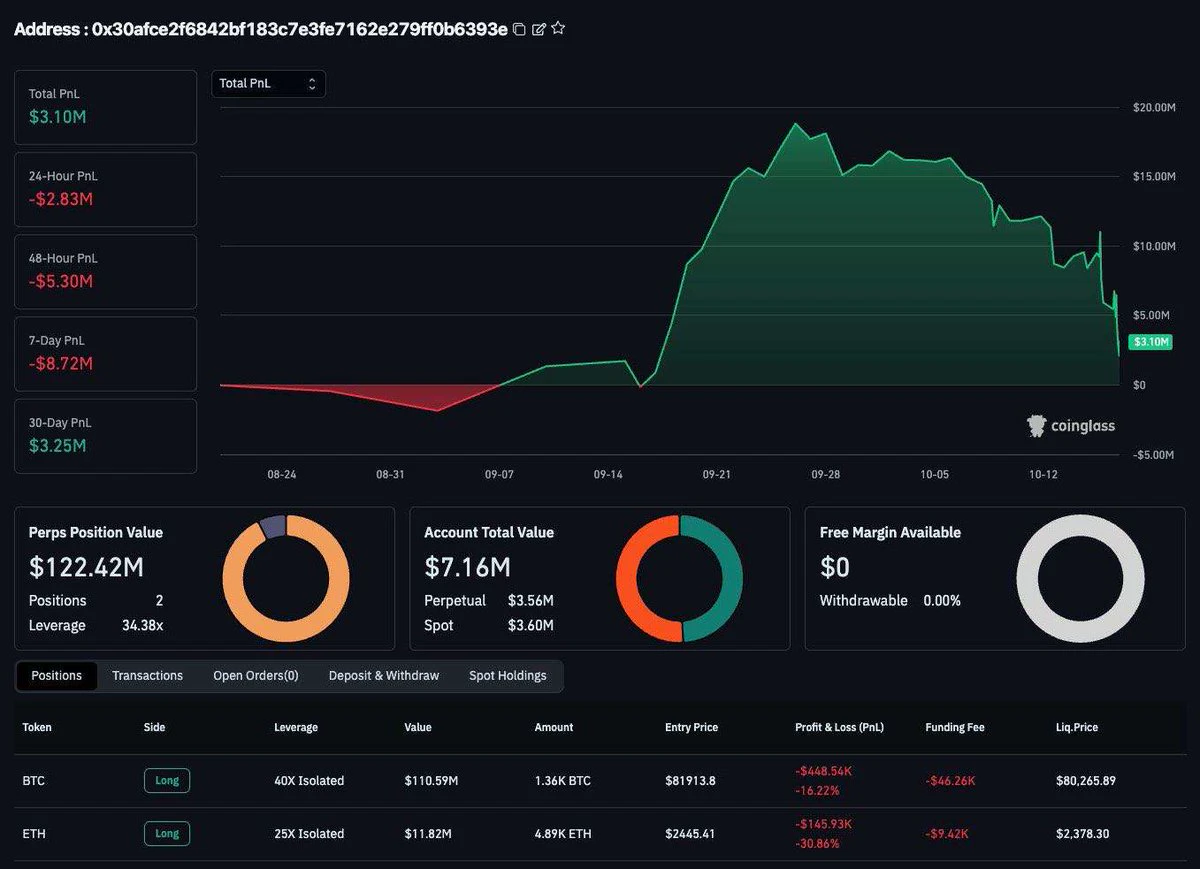Click the Liq.Price column header

click(x=1077, y=727)
